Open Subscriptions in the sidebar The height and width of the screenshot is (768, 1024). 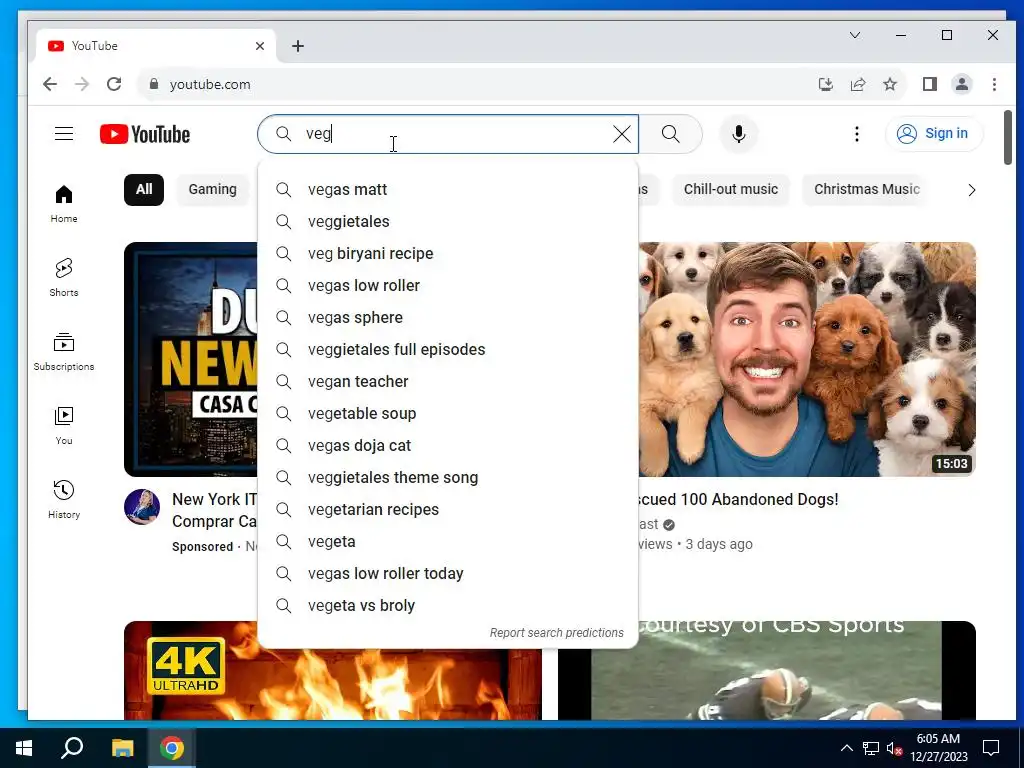[x=64, y=351]
